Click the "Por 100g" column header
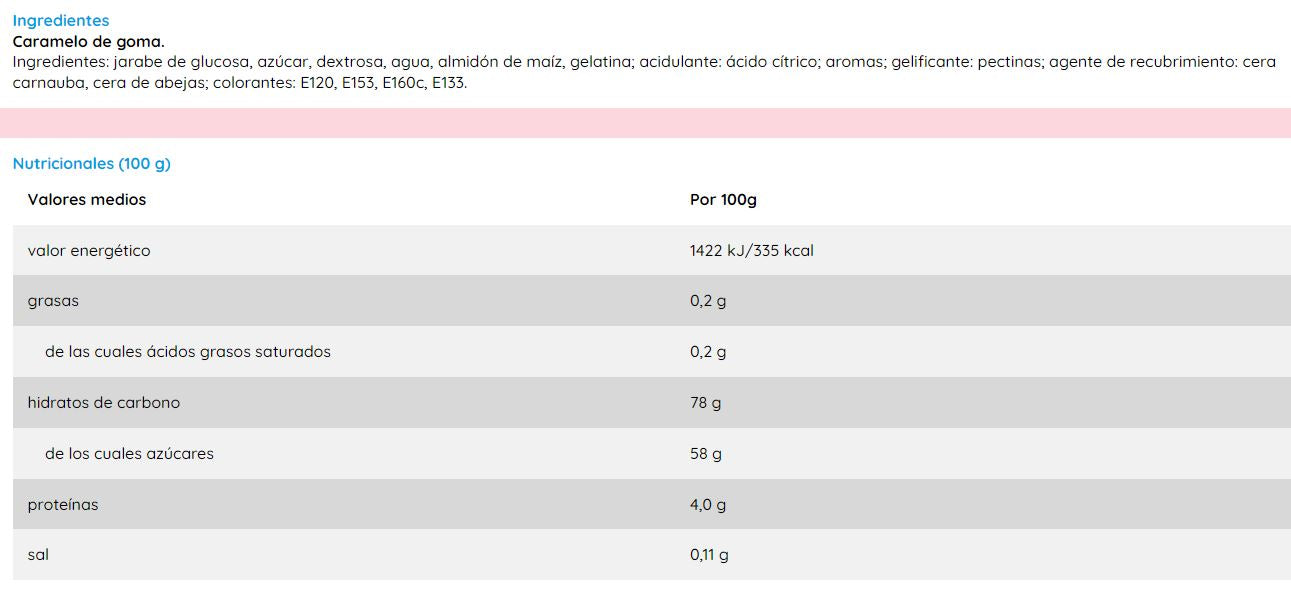This screenshot has width=1291, height=590. 723,200
